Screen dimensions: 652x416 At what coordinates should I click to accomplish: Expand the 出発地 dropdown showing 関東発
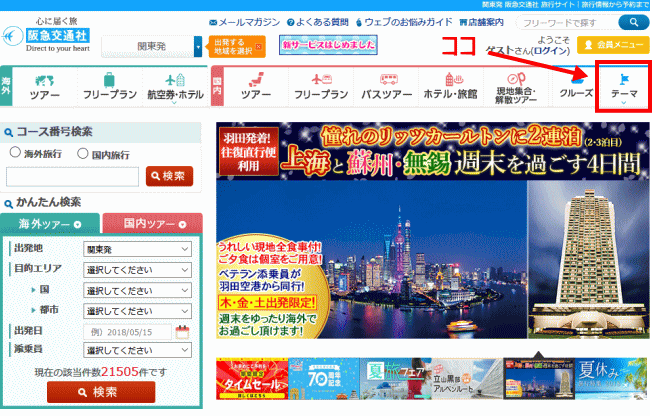click(138, 249)
